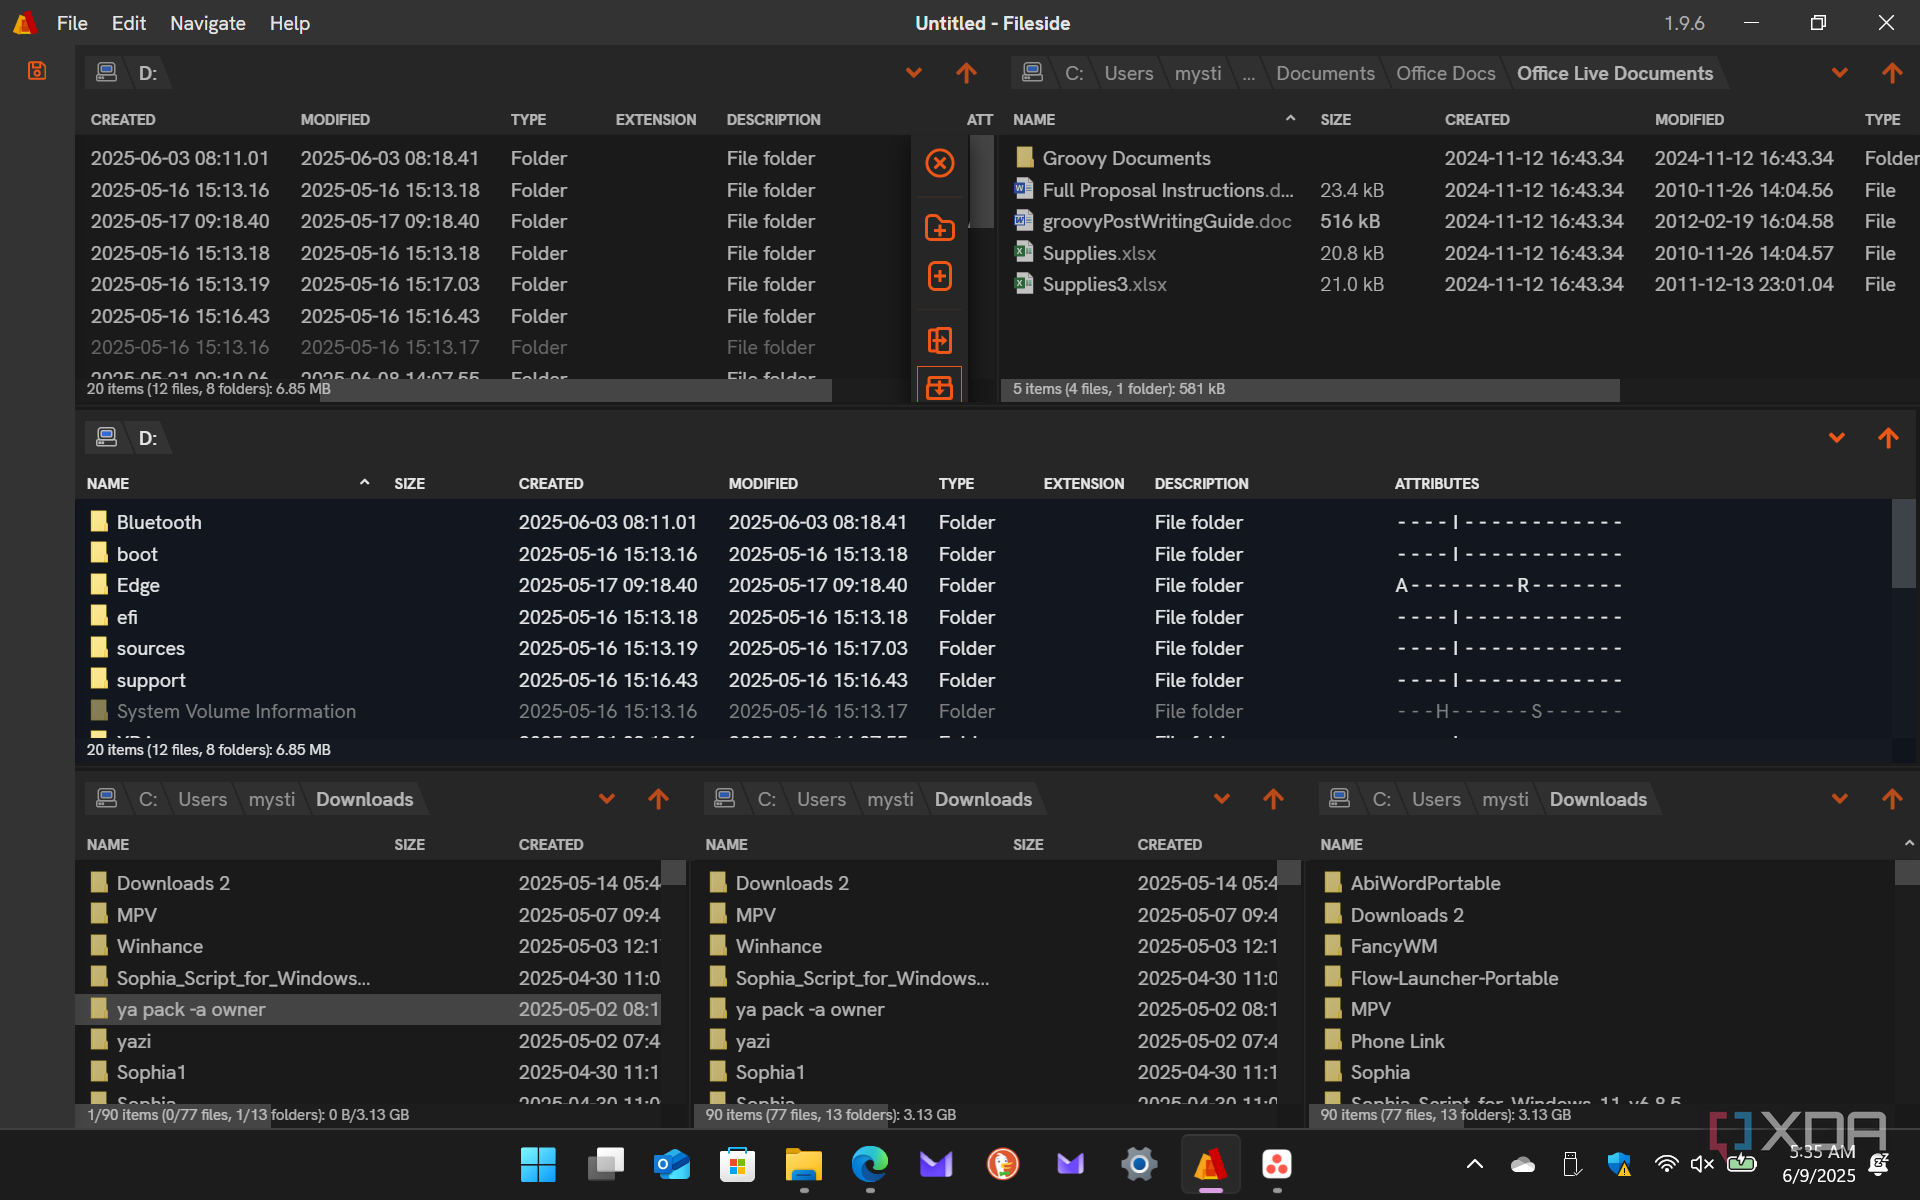Click computer icon in top-left D: pane
Viewport: 1920px width, 1200px height.
pyautogui.click(x=106, y=72)
